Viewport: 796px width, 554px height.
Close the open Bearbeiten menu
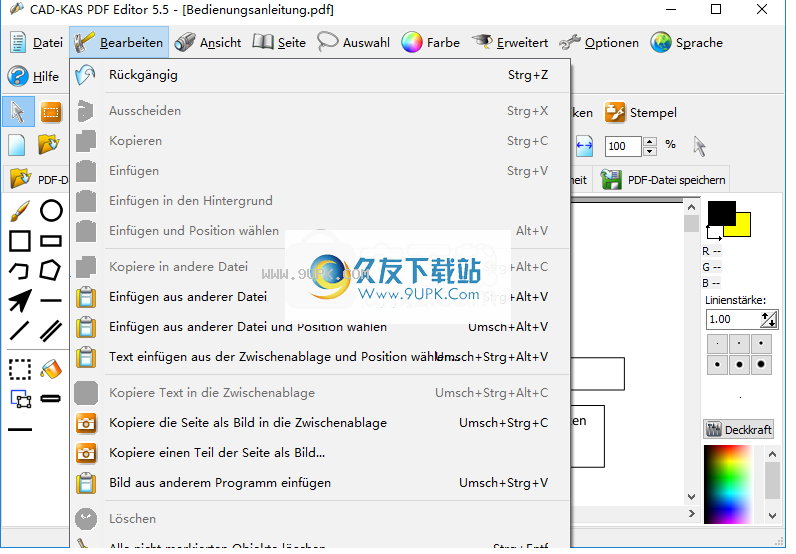(118, 43)
